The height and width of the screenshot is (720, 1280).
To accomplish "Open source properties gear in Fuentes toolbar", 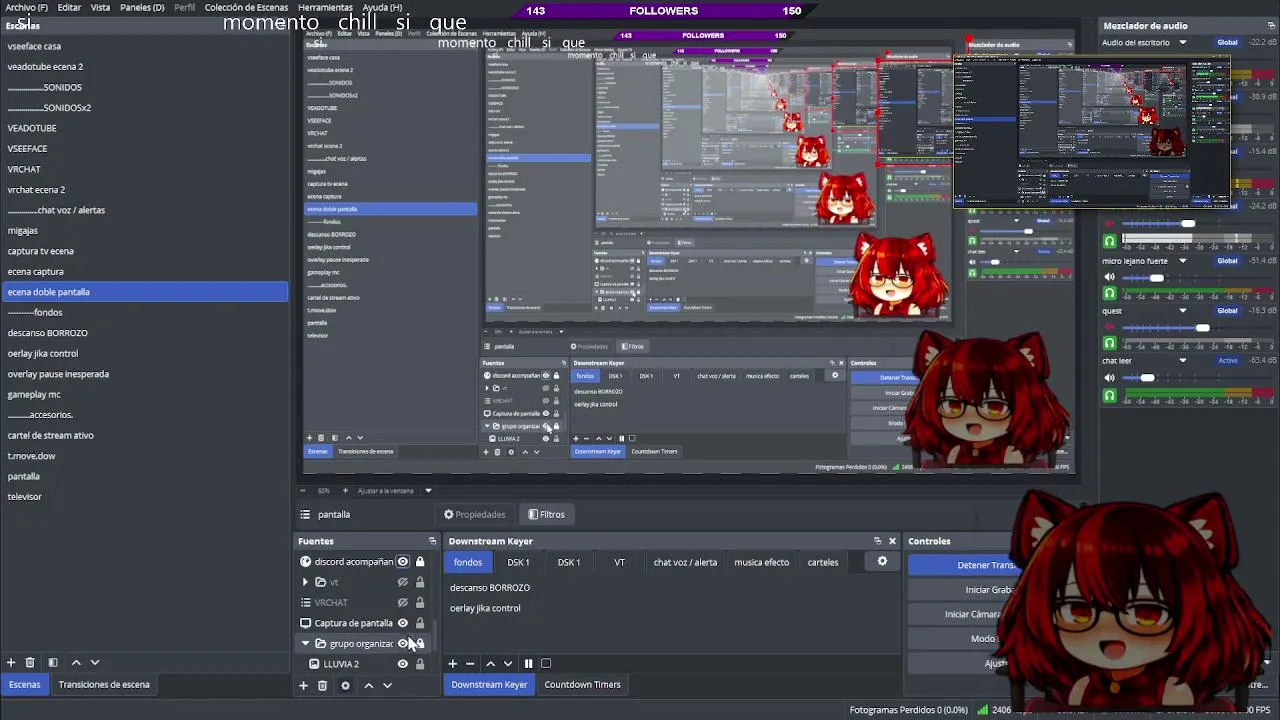I will [x=345, y=685].
